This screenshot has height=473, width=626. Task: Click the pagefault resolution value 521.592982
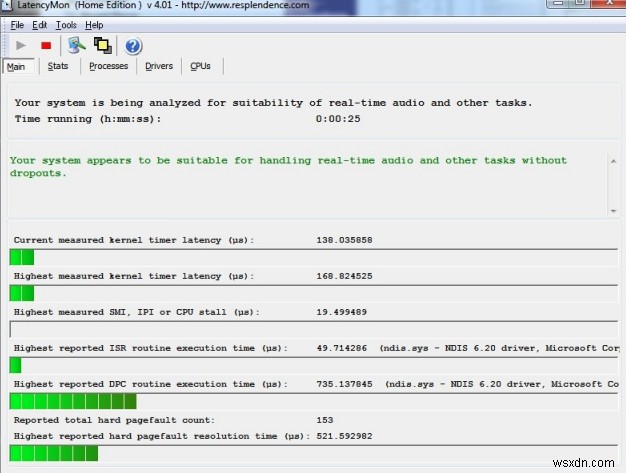344,436
